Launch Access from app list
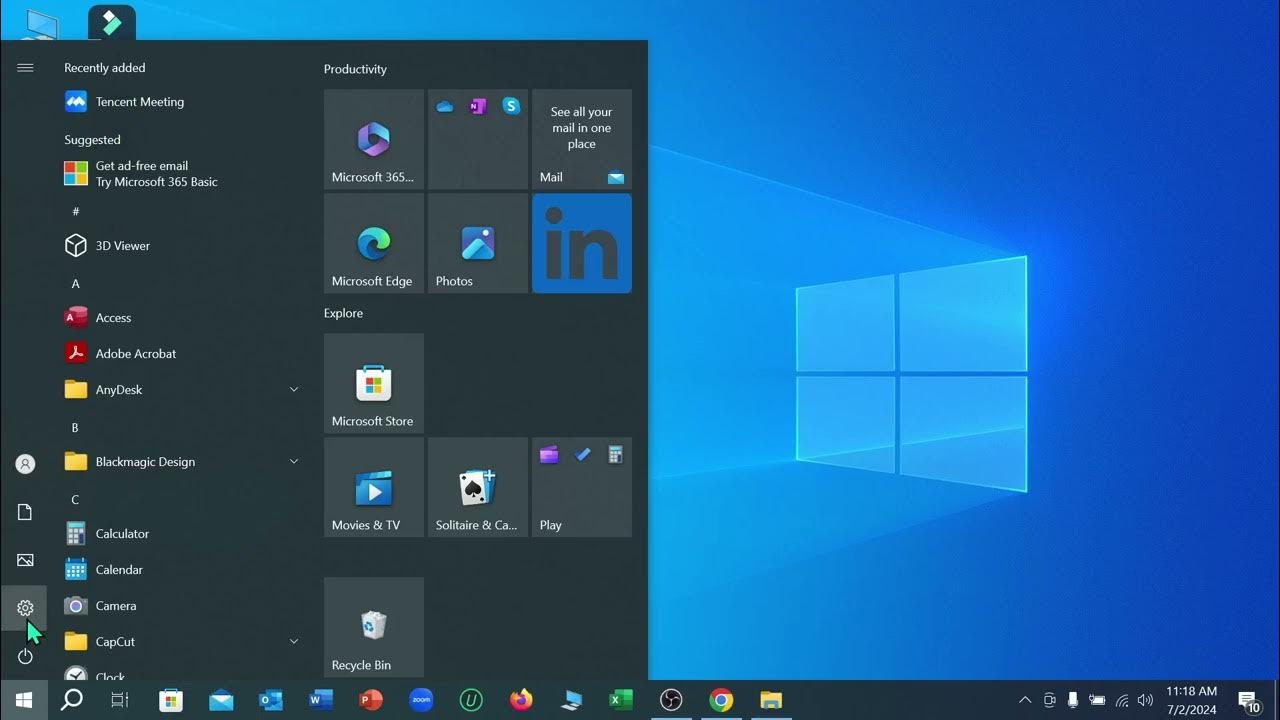Screen dimensions: 1280x720 click(182, 318)
